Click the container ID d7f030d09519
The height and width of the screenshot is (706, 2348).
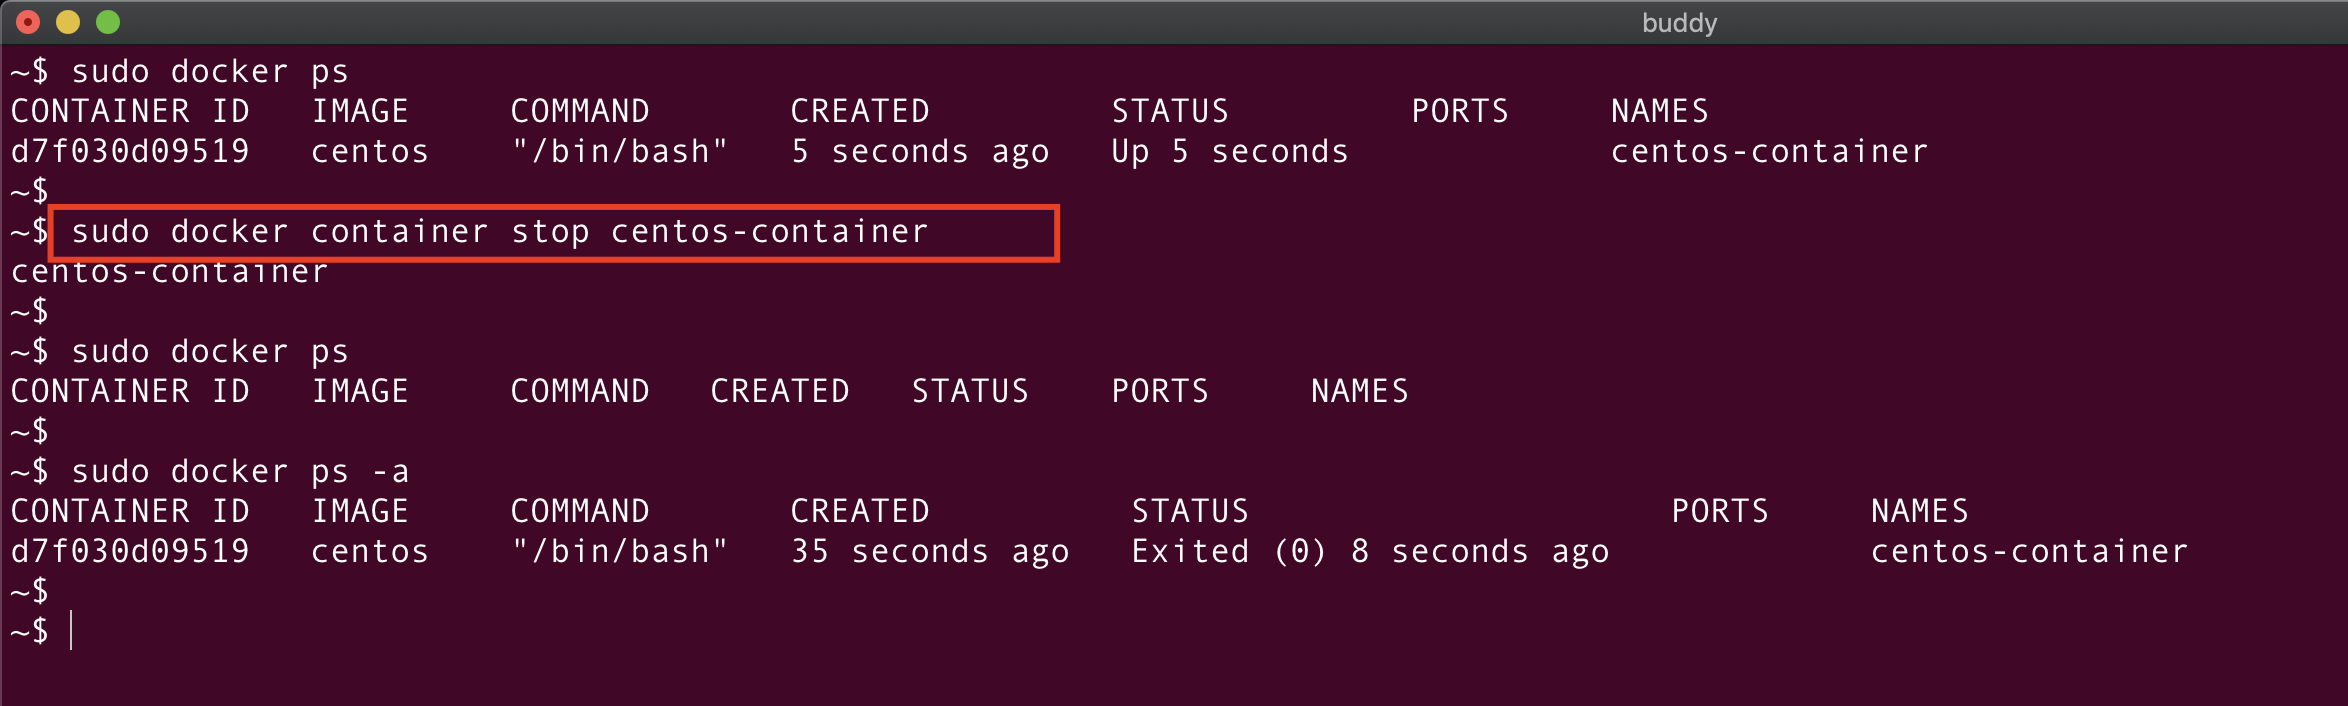click(130, 150)
